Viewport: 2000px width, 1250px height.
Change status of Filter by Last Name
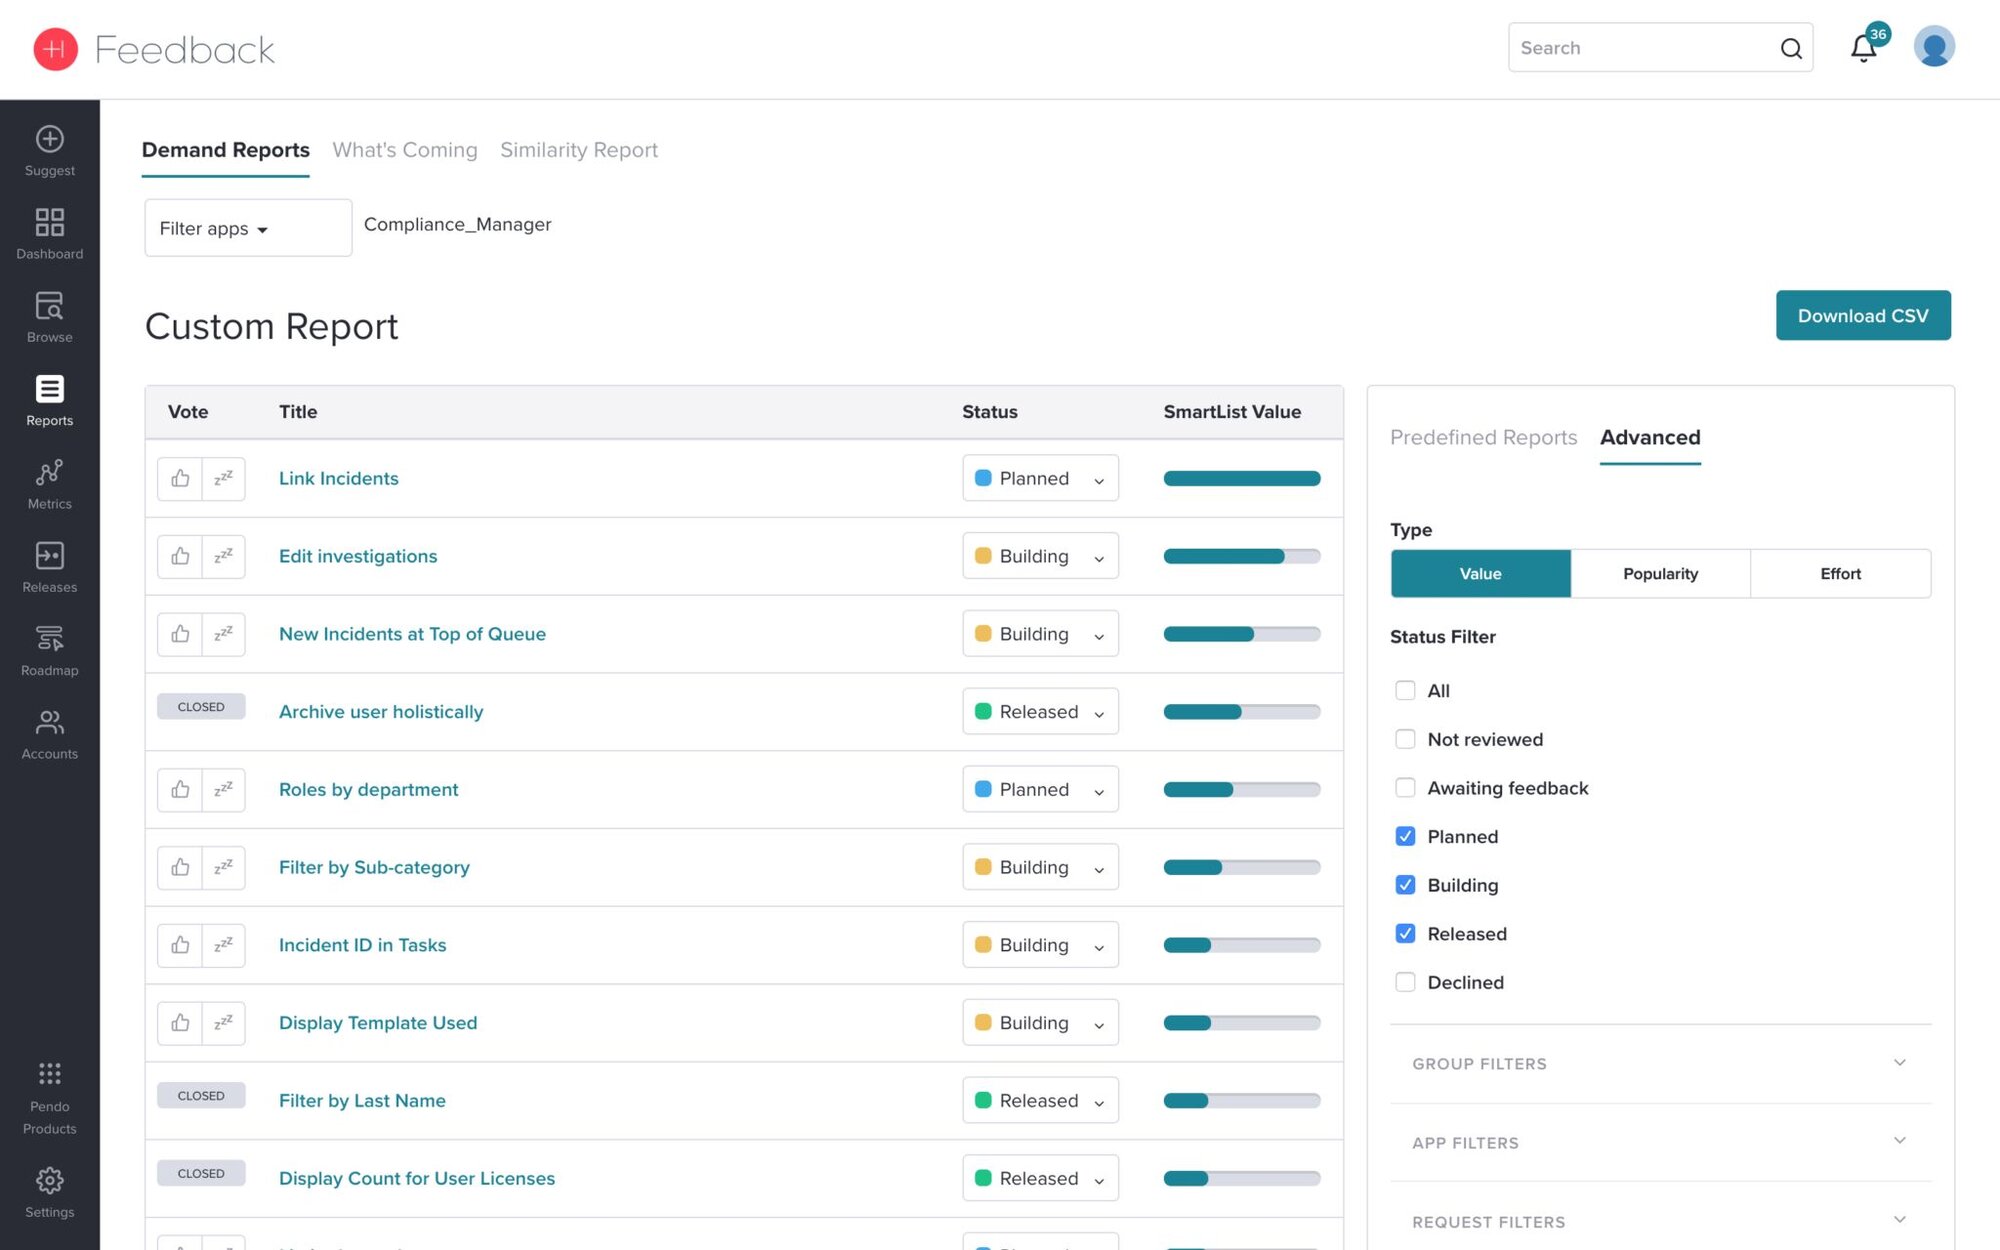[x=1040, y=1100]
